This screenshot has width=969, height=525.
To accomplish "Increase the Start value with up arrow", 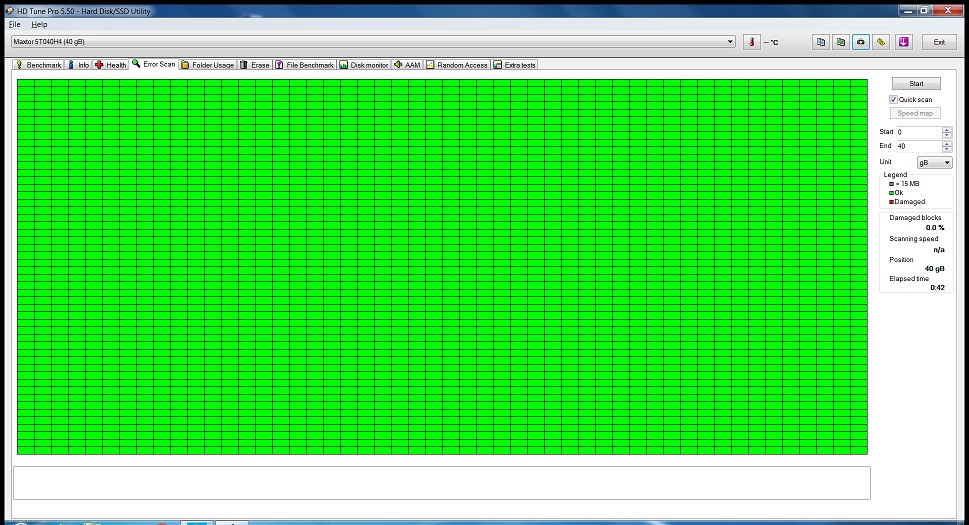I will point(947,129).
